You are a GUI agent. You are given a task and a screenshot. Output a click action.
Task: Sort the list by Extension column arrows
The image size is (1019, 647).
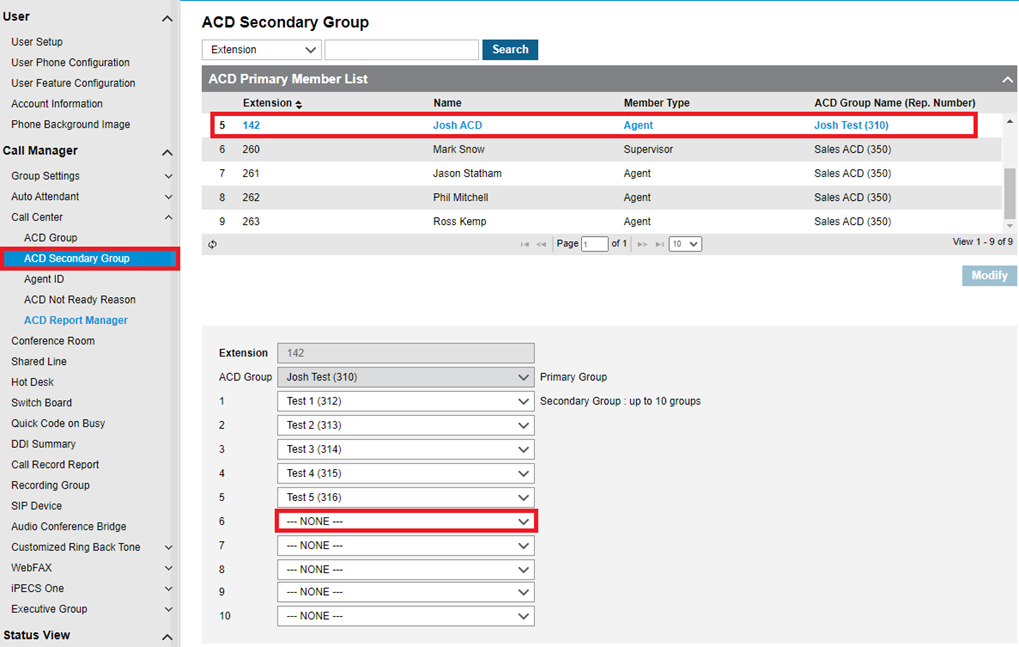[x=298, y=104]
